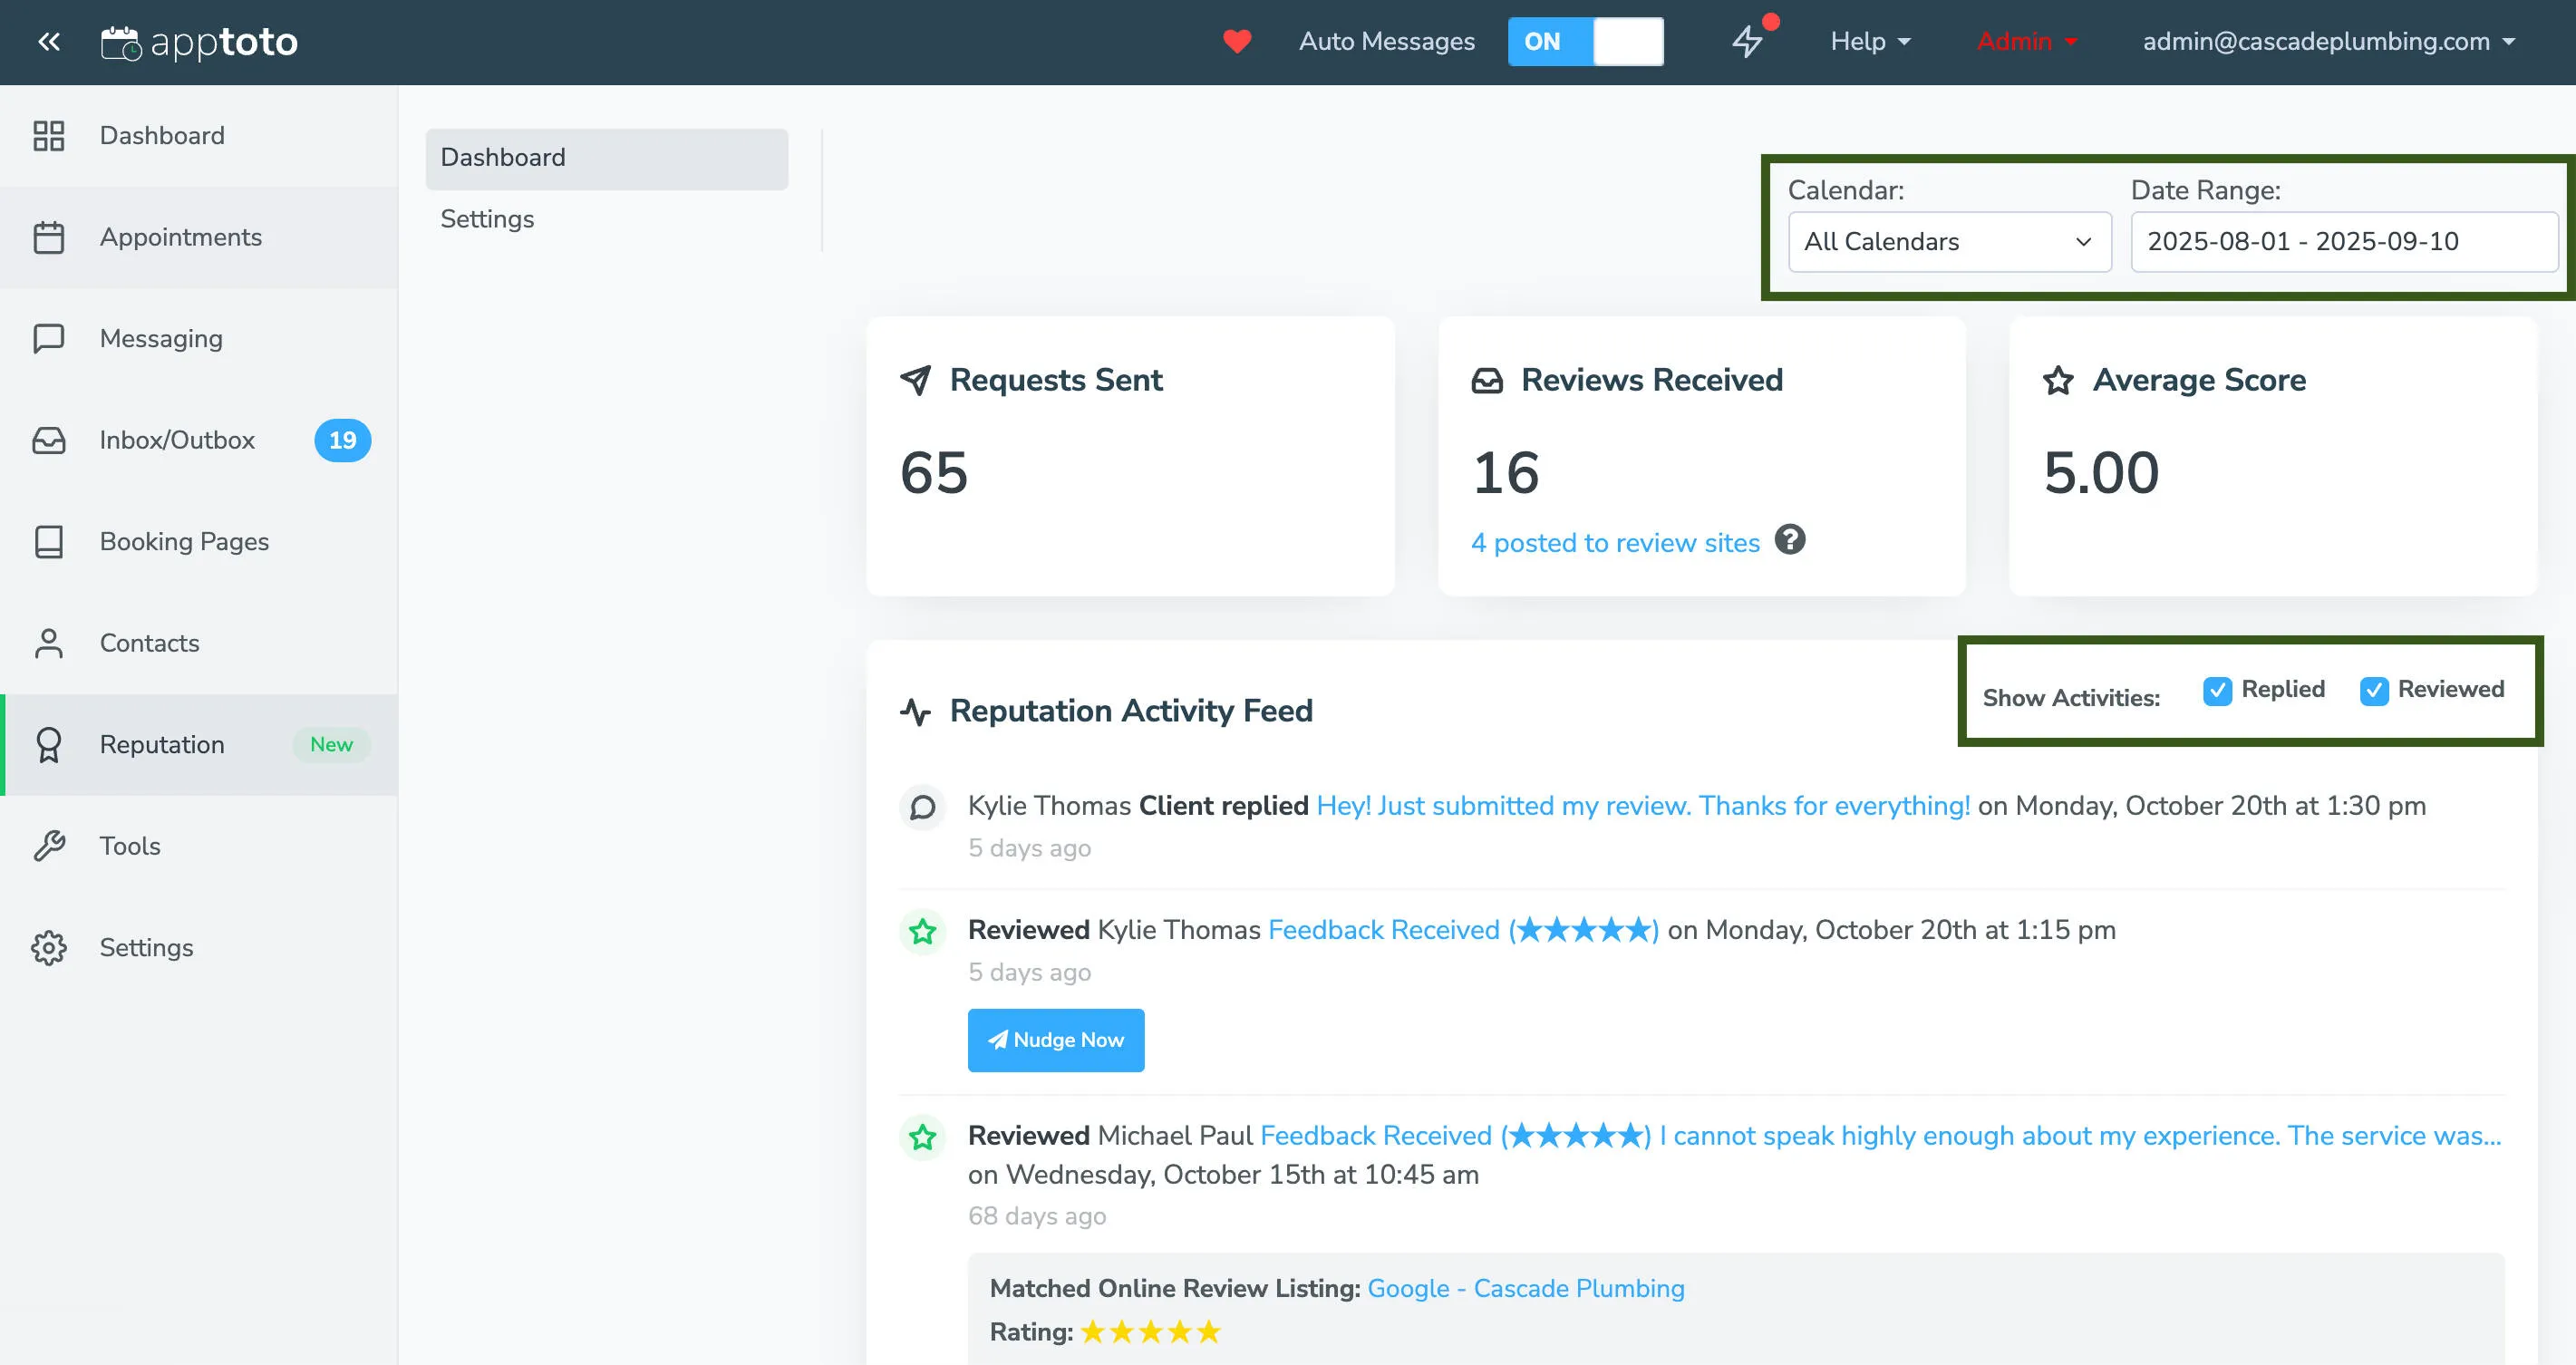Select the Messaging icon in sidebar
The width and height of the screenshot is (2576, 1365).
49,338
